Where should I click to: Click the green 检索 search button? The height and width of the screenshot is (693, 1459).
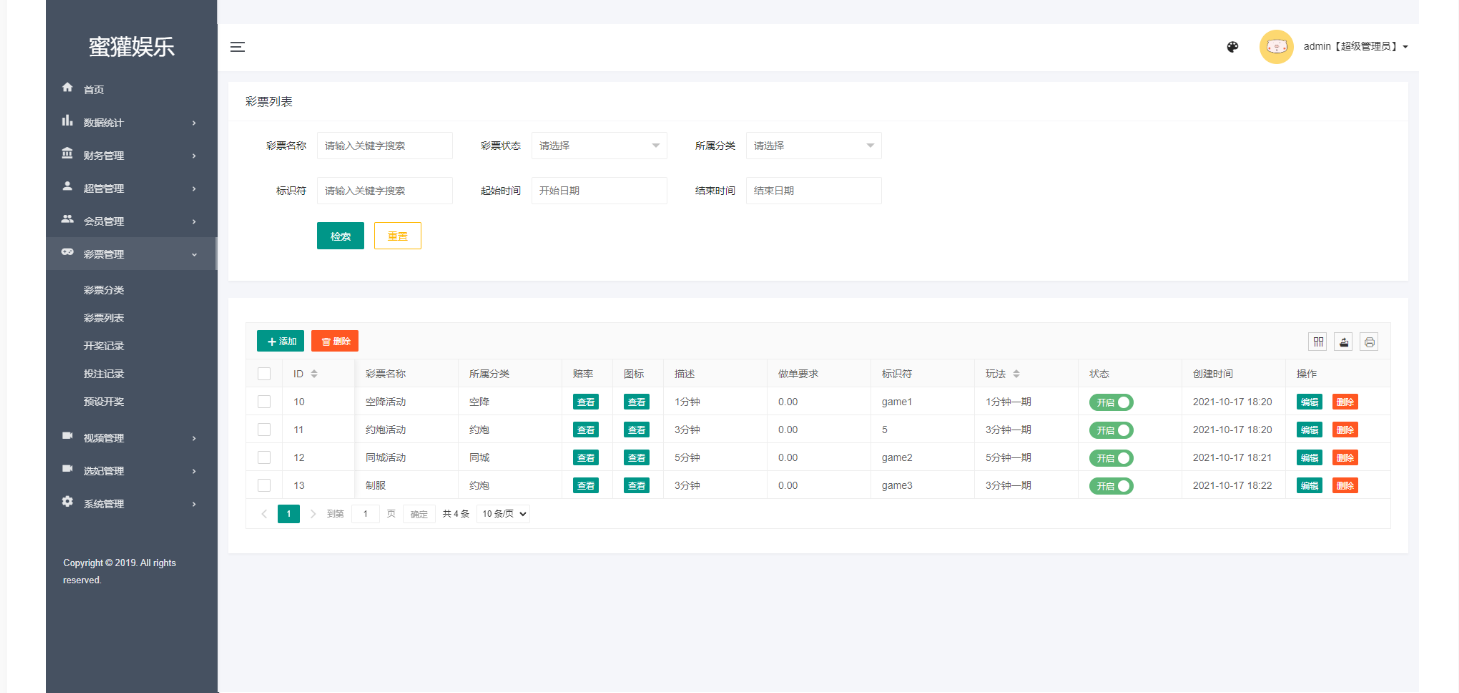coord(340,236)
